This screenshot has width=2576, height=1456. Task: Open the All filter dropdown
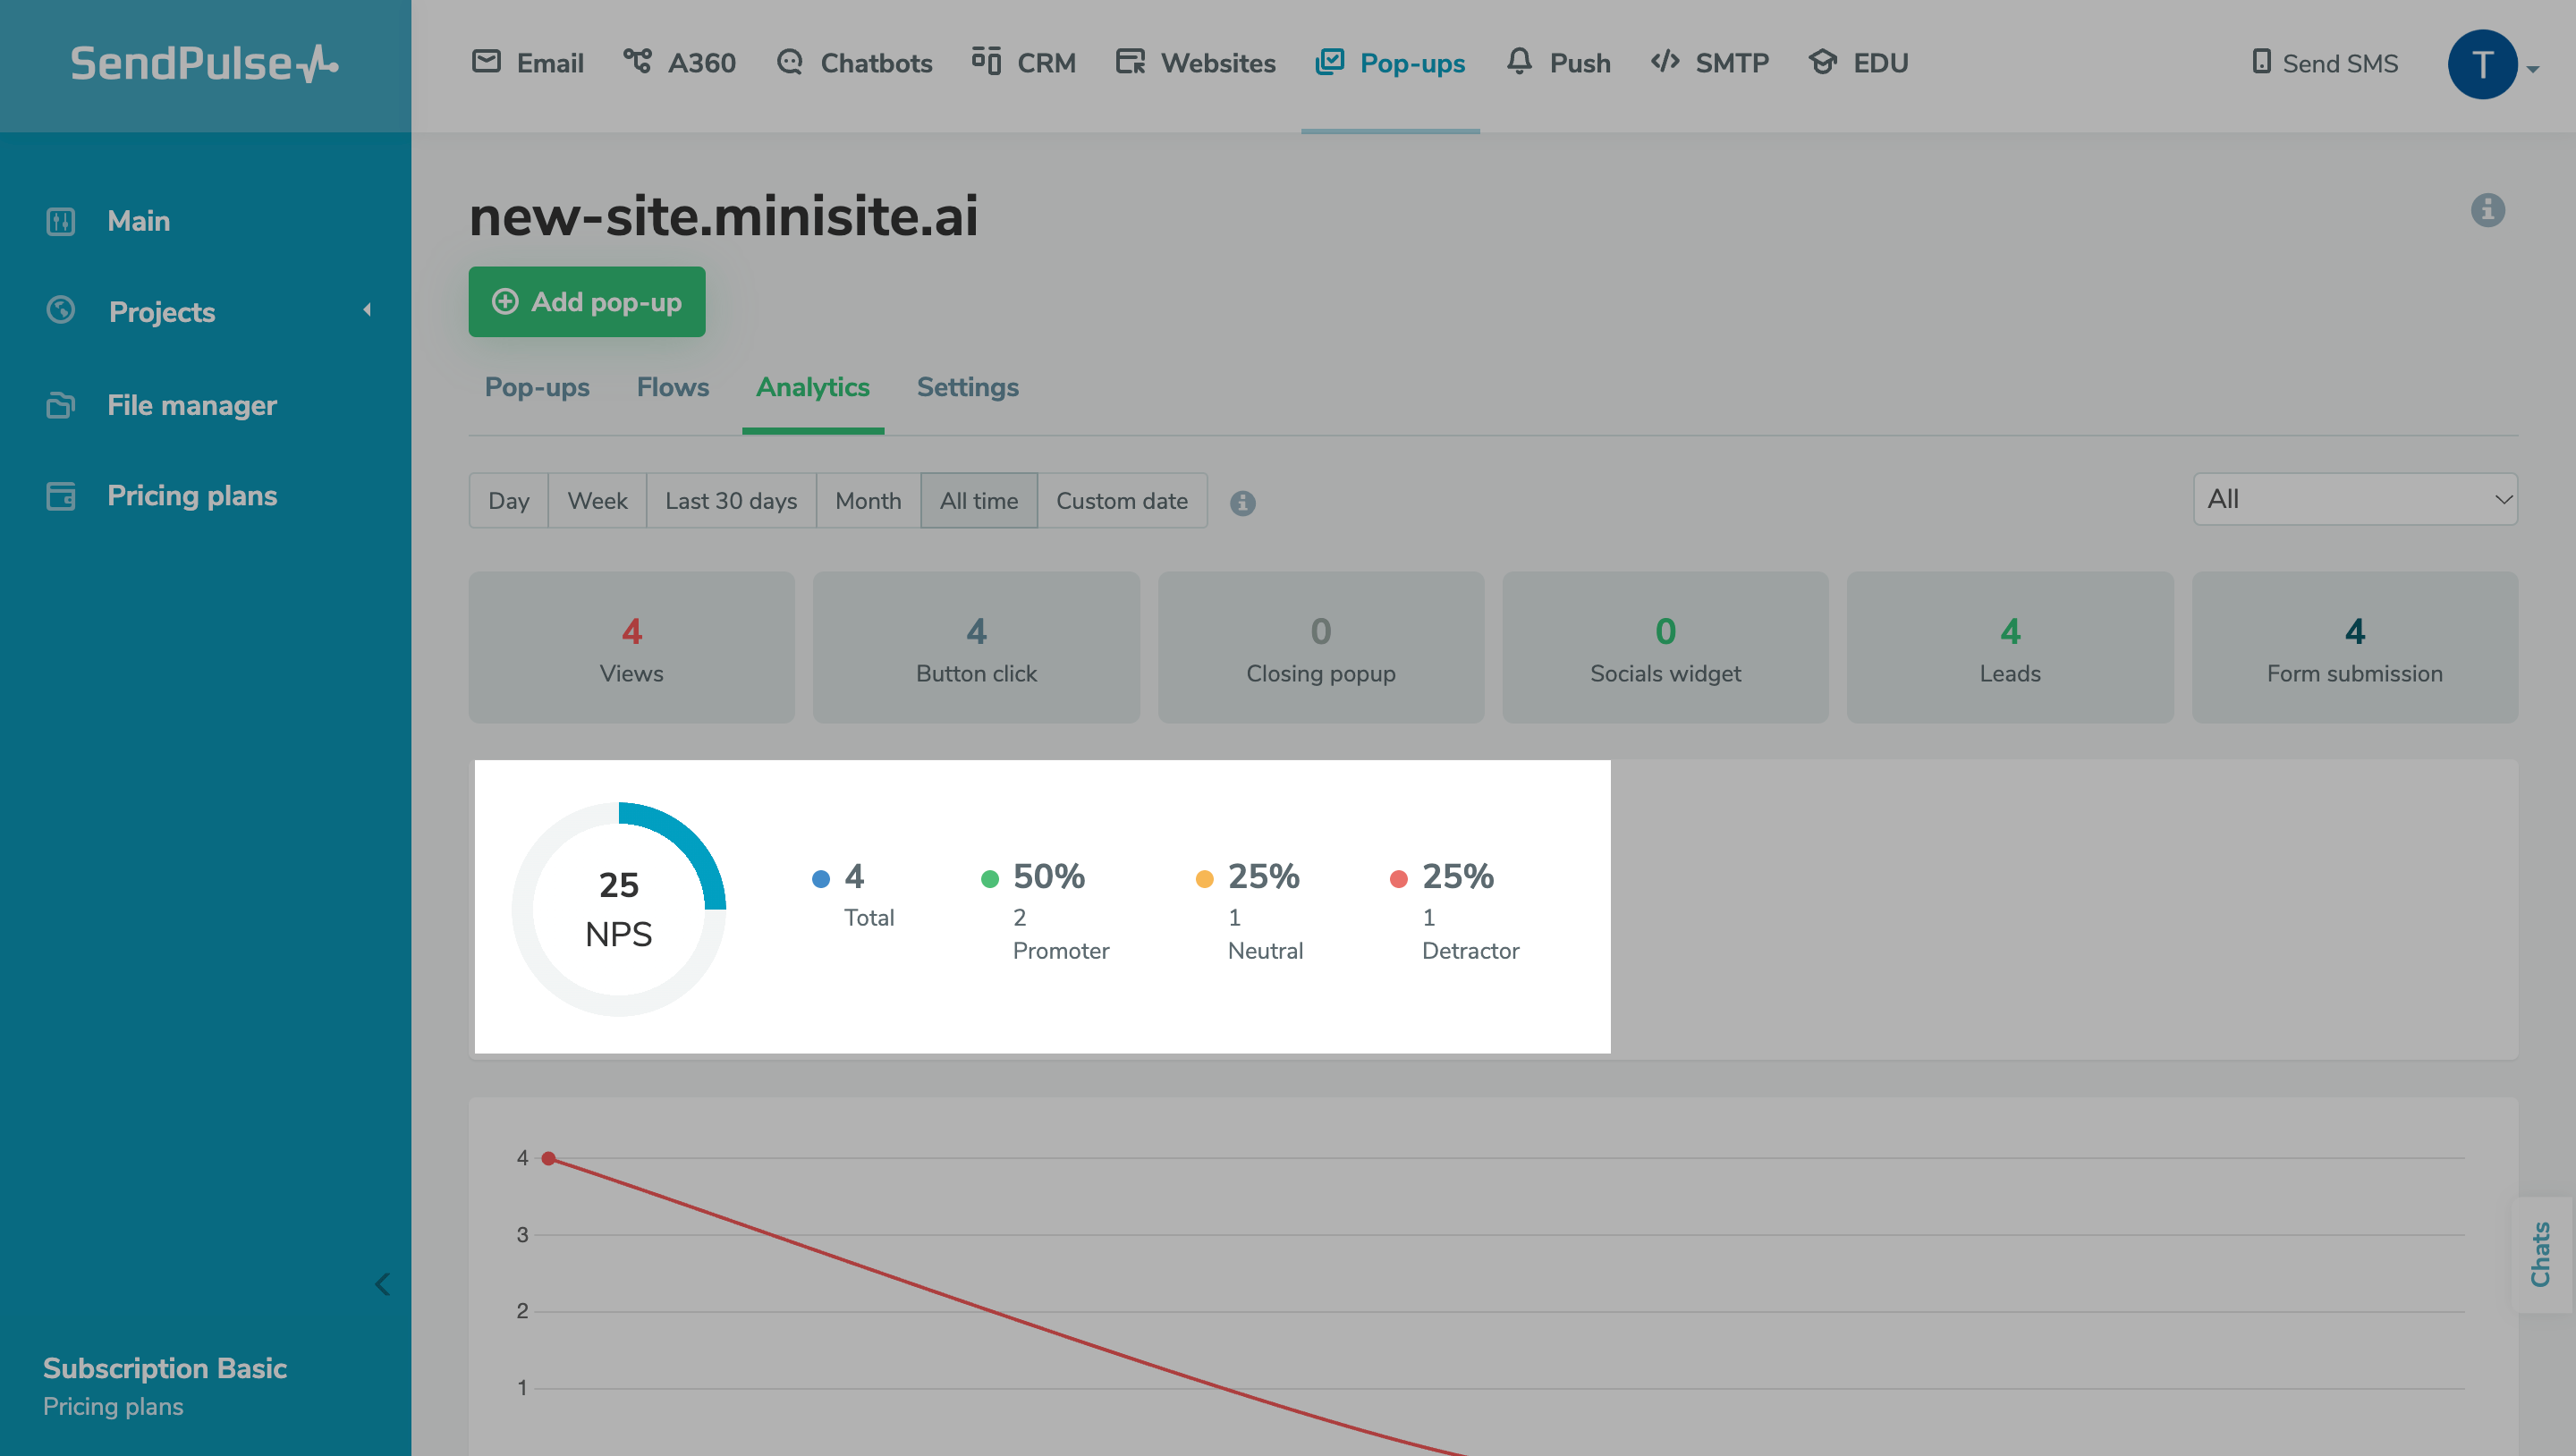pyautogui.click(x=2354, y=499)
